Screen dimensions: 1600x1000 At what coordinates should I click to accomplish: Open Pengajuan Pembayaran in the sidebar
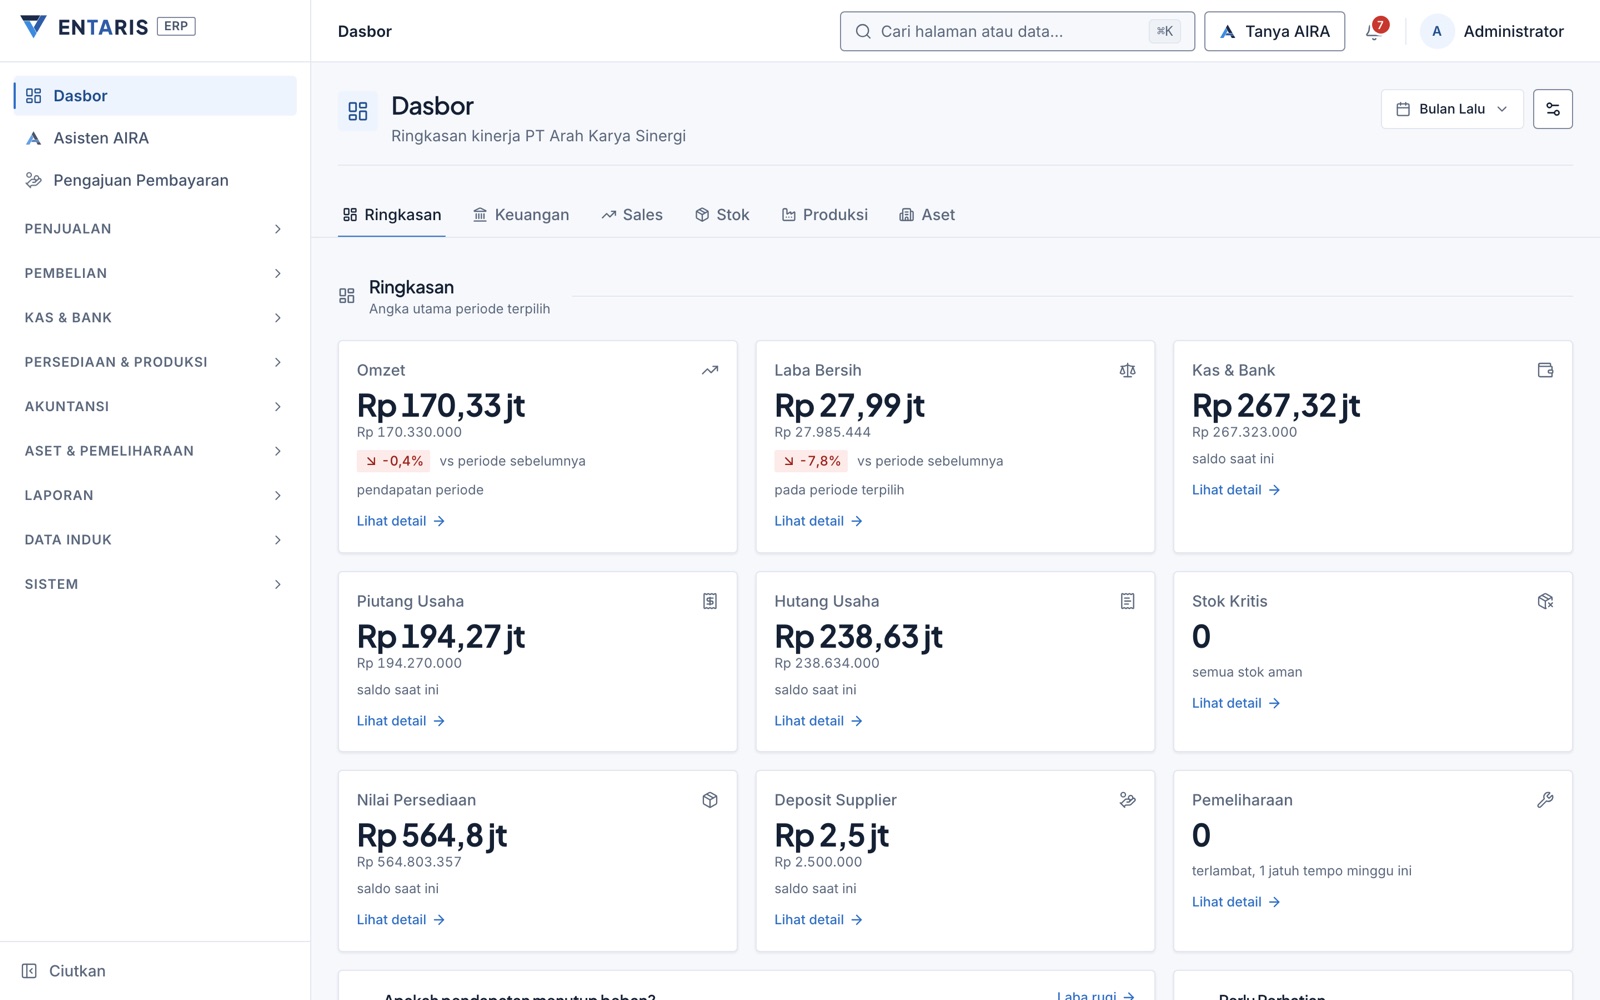tap(155, 180)
